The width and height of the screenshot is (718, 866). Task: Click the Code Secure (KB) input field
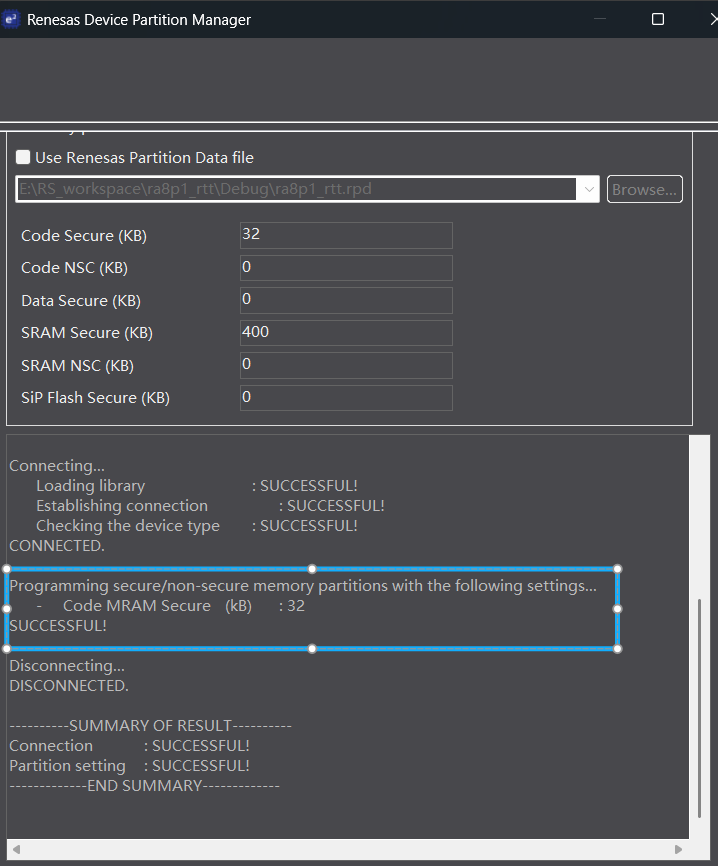346,235
